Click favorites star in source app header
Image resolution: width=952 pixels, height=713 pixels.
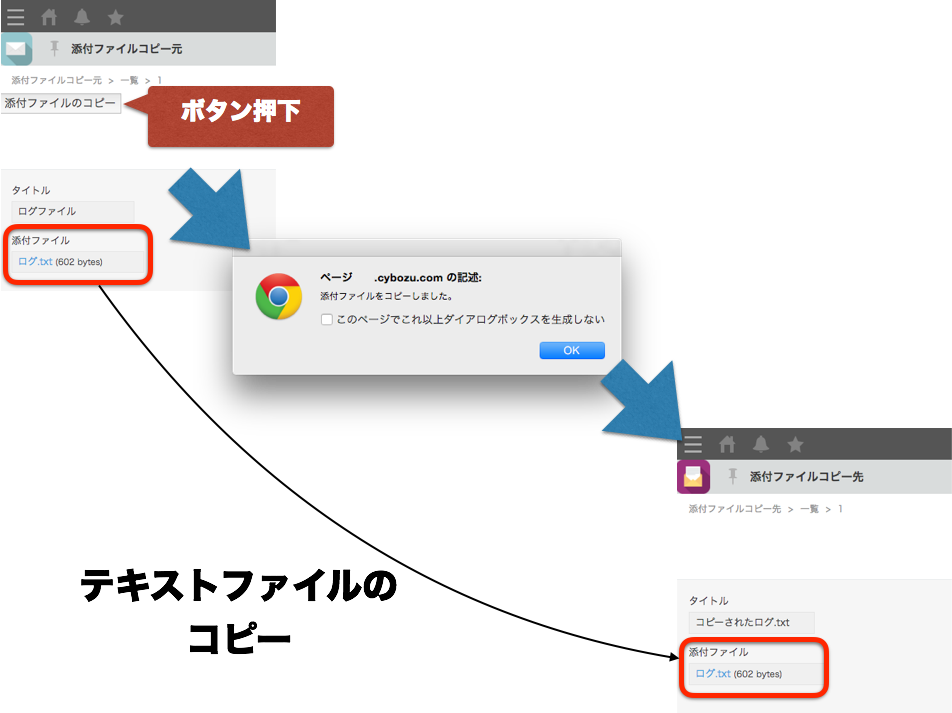(115, 17)
